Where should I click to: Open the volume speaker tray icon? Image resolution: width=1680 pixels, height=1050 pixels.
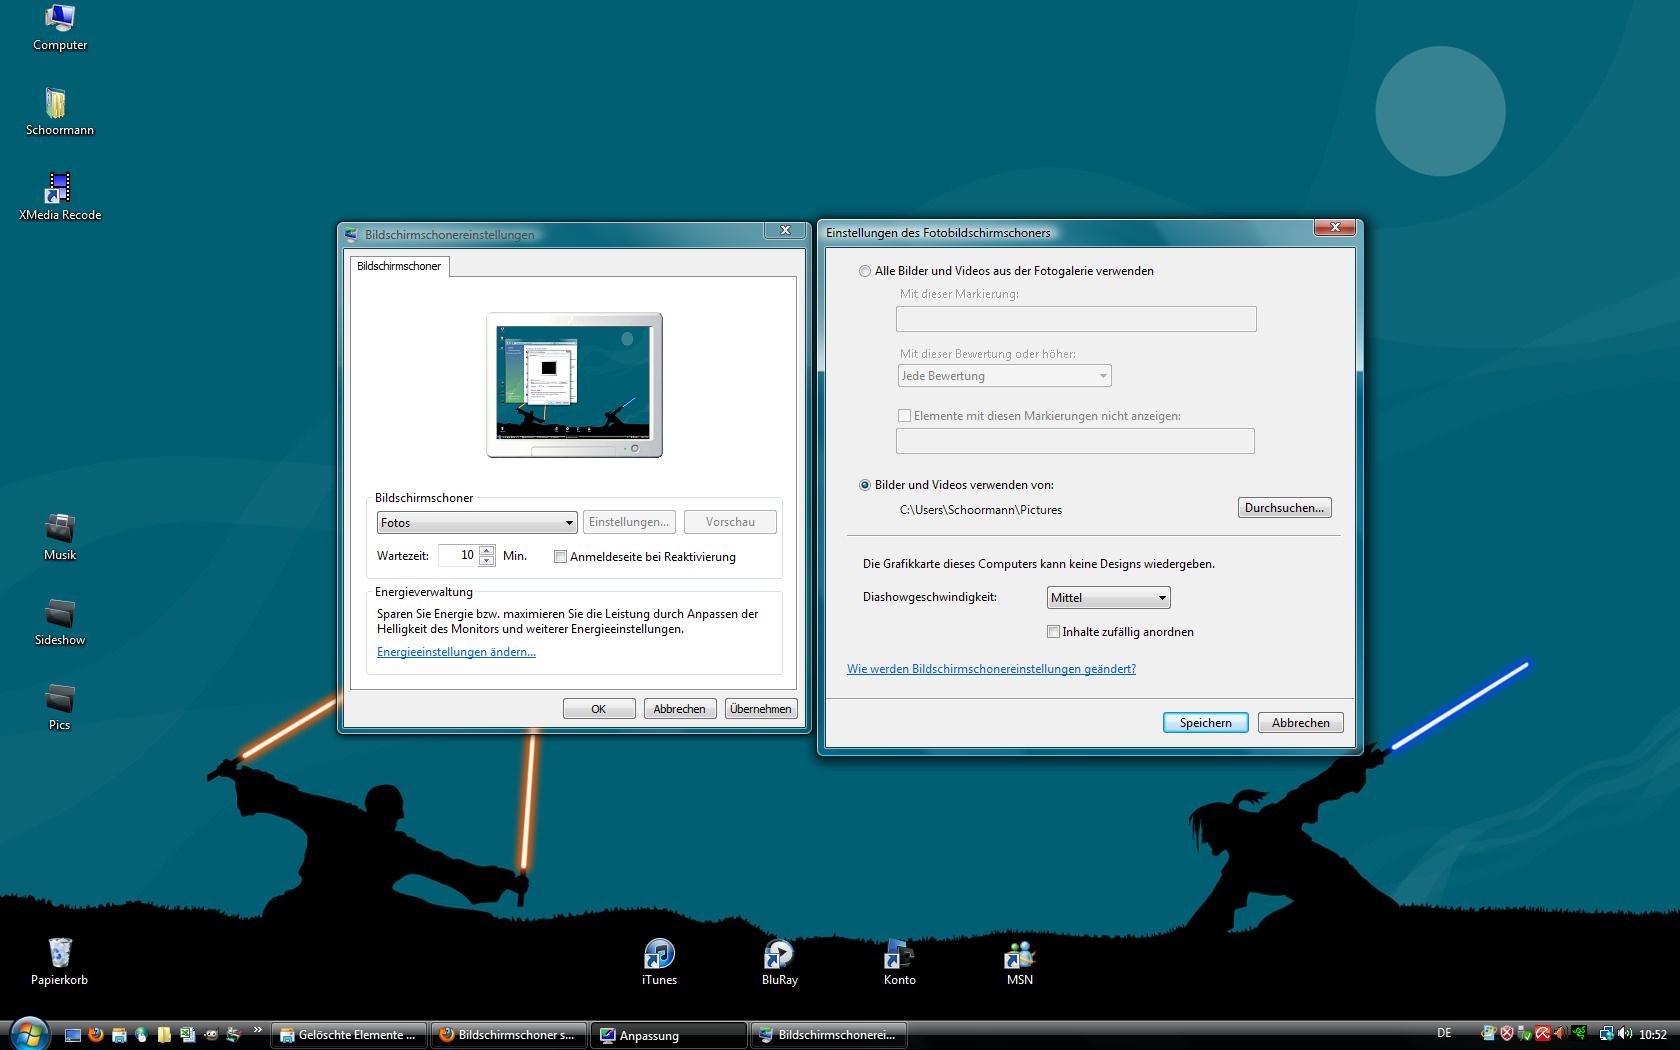pyautogui.click(x=1624, y=1034)
